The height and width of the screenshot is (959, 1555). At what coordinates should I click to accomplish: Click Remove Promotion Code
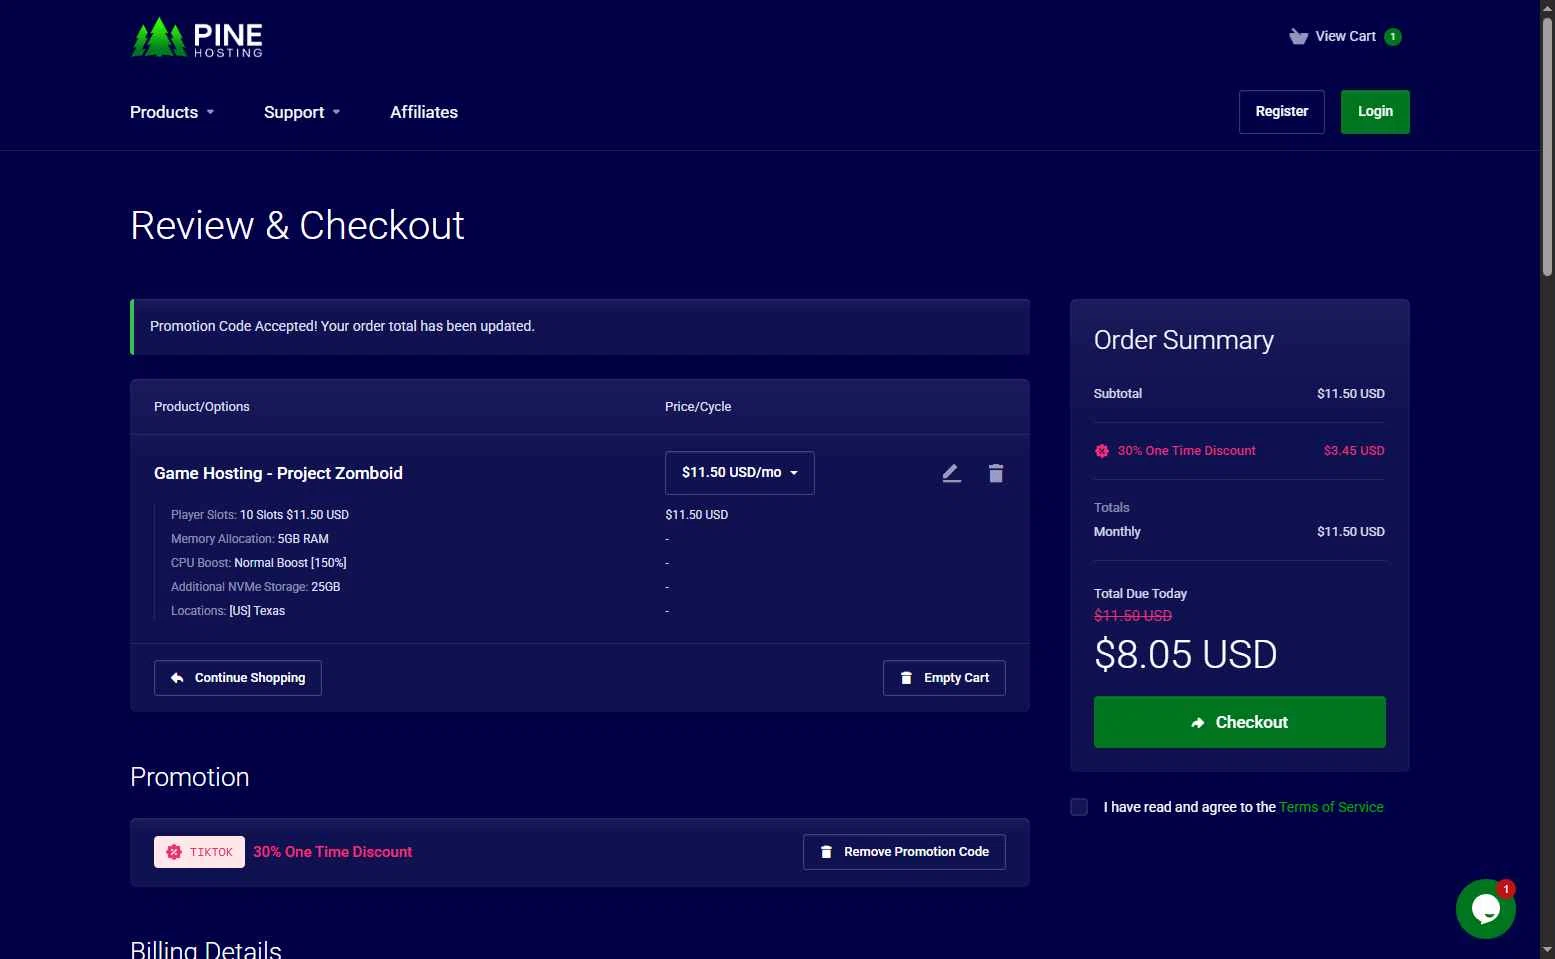pyautogui.click(x=904, y=852)
